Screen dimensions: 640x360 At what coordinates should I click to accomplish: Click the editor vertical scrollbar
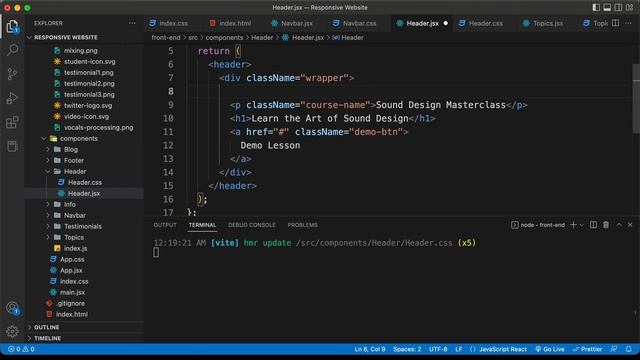point(636,98)
